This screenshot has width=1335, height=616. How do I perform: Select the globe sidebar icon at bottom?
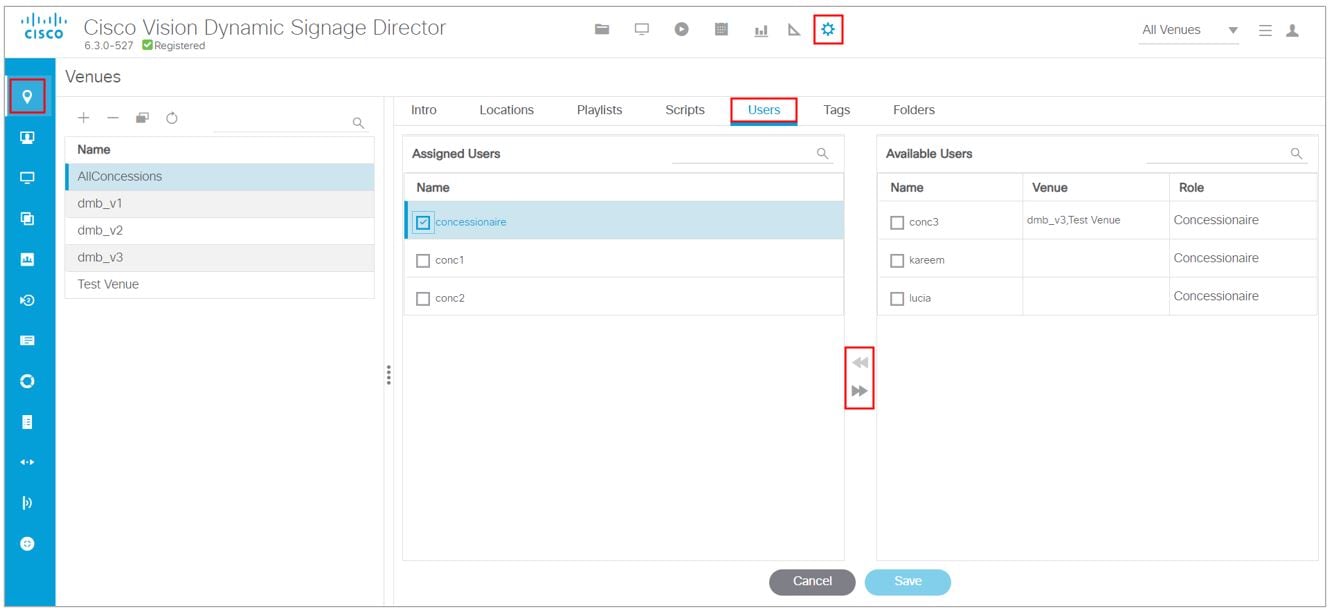(27, 543)
